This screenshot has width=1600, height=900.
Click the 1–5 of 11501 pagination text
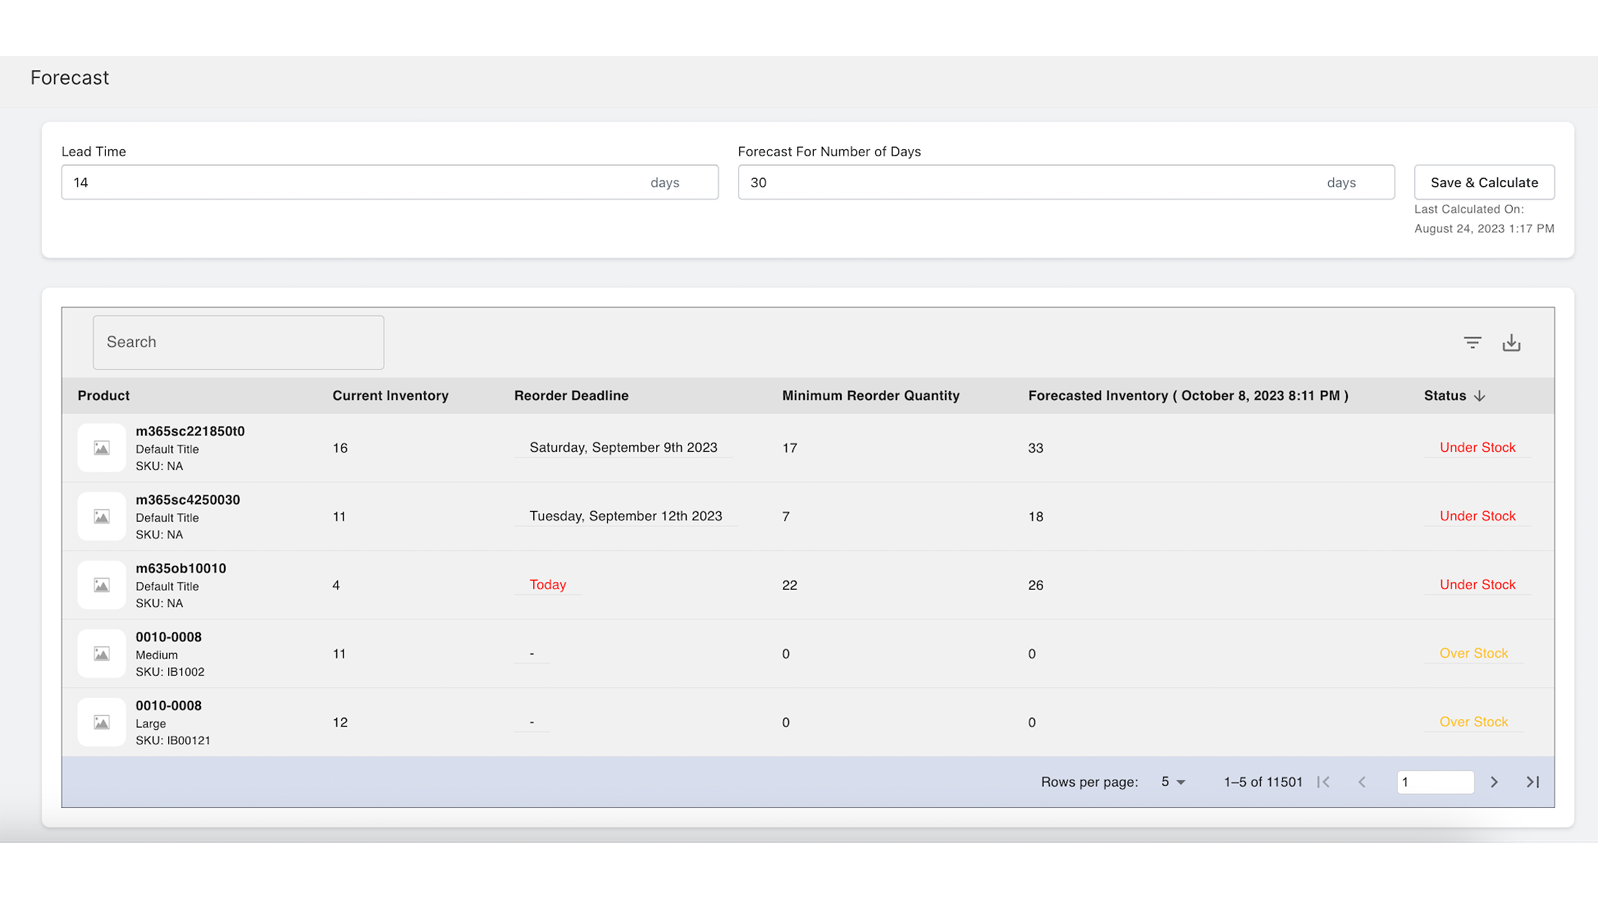[1263, 782]
